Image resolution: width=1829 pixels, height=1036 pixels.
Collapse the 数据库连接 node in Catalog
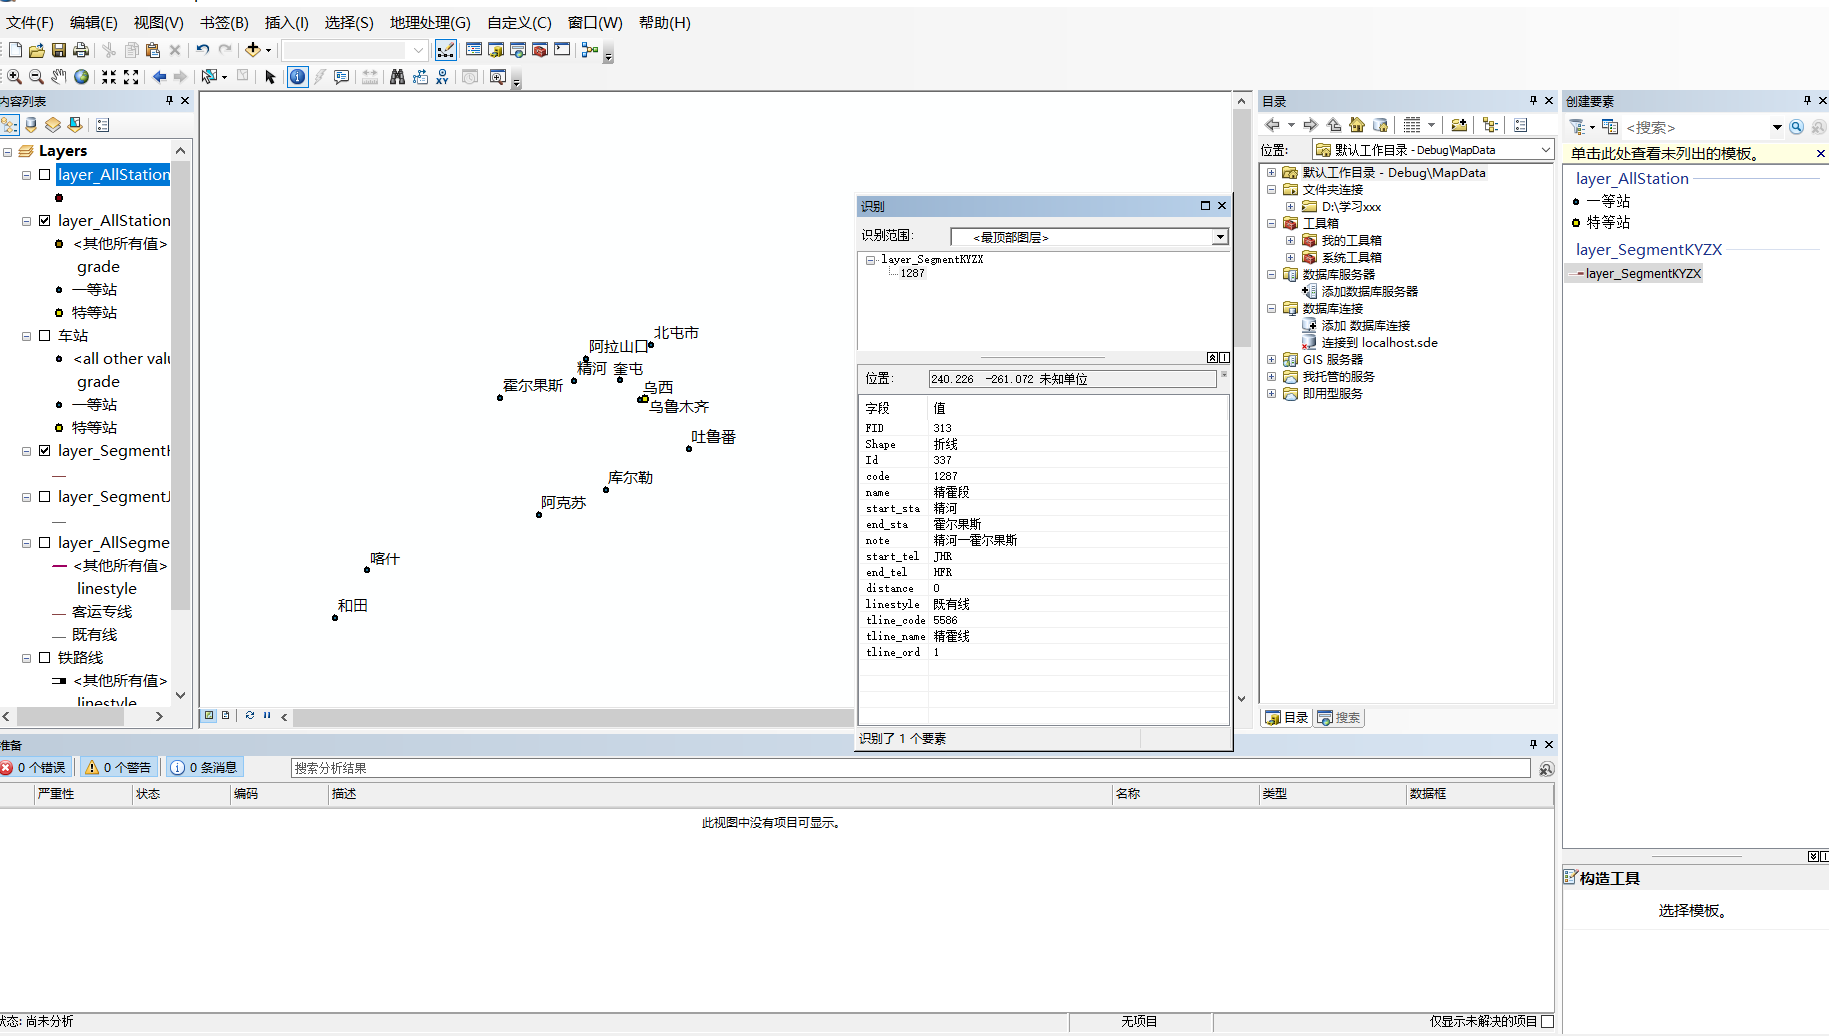click(1271, 308)
